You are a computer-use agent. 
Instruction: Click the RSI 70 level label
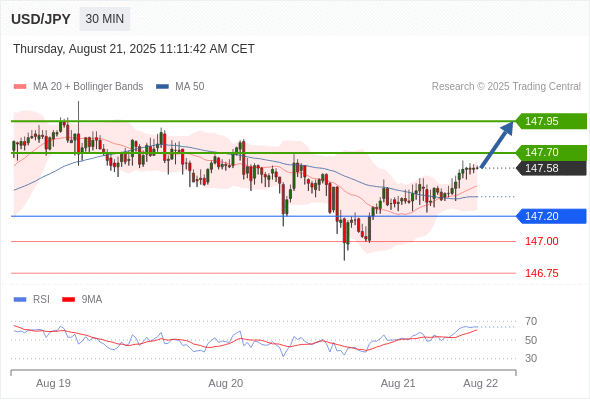coord(531,321)
